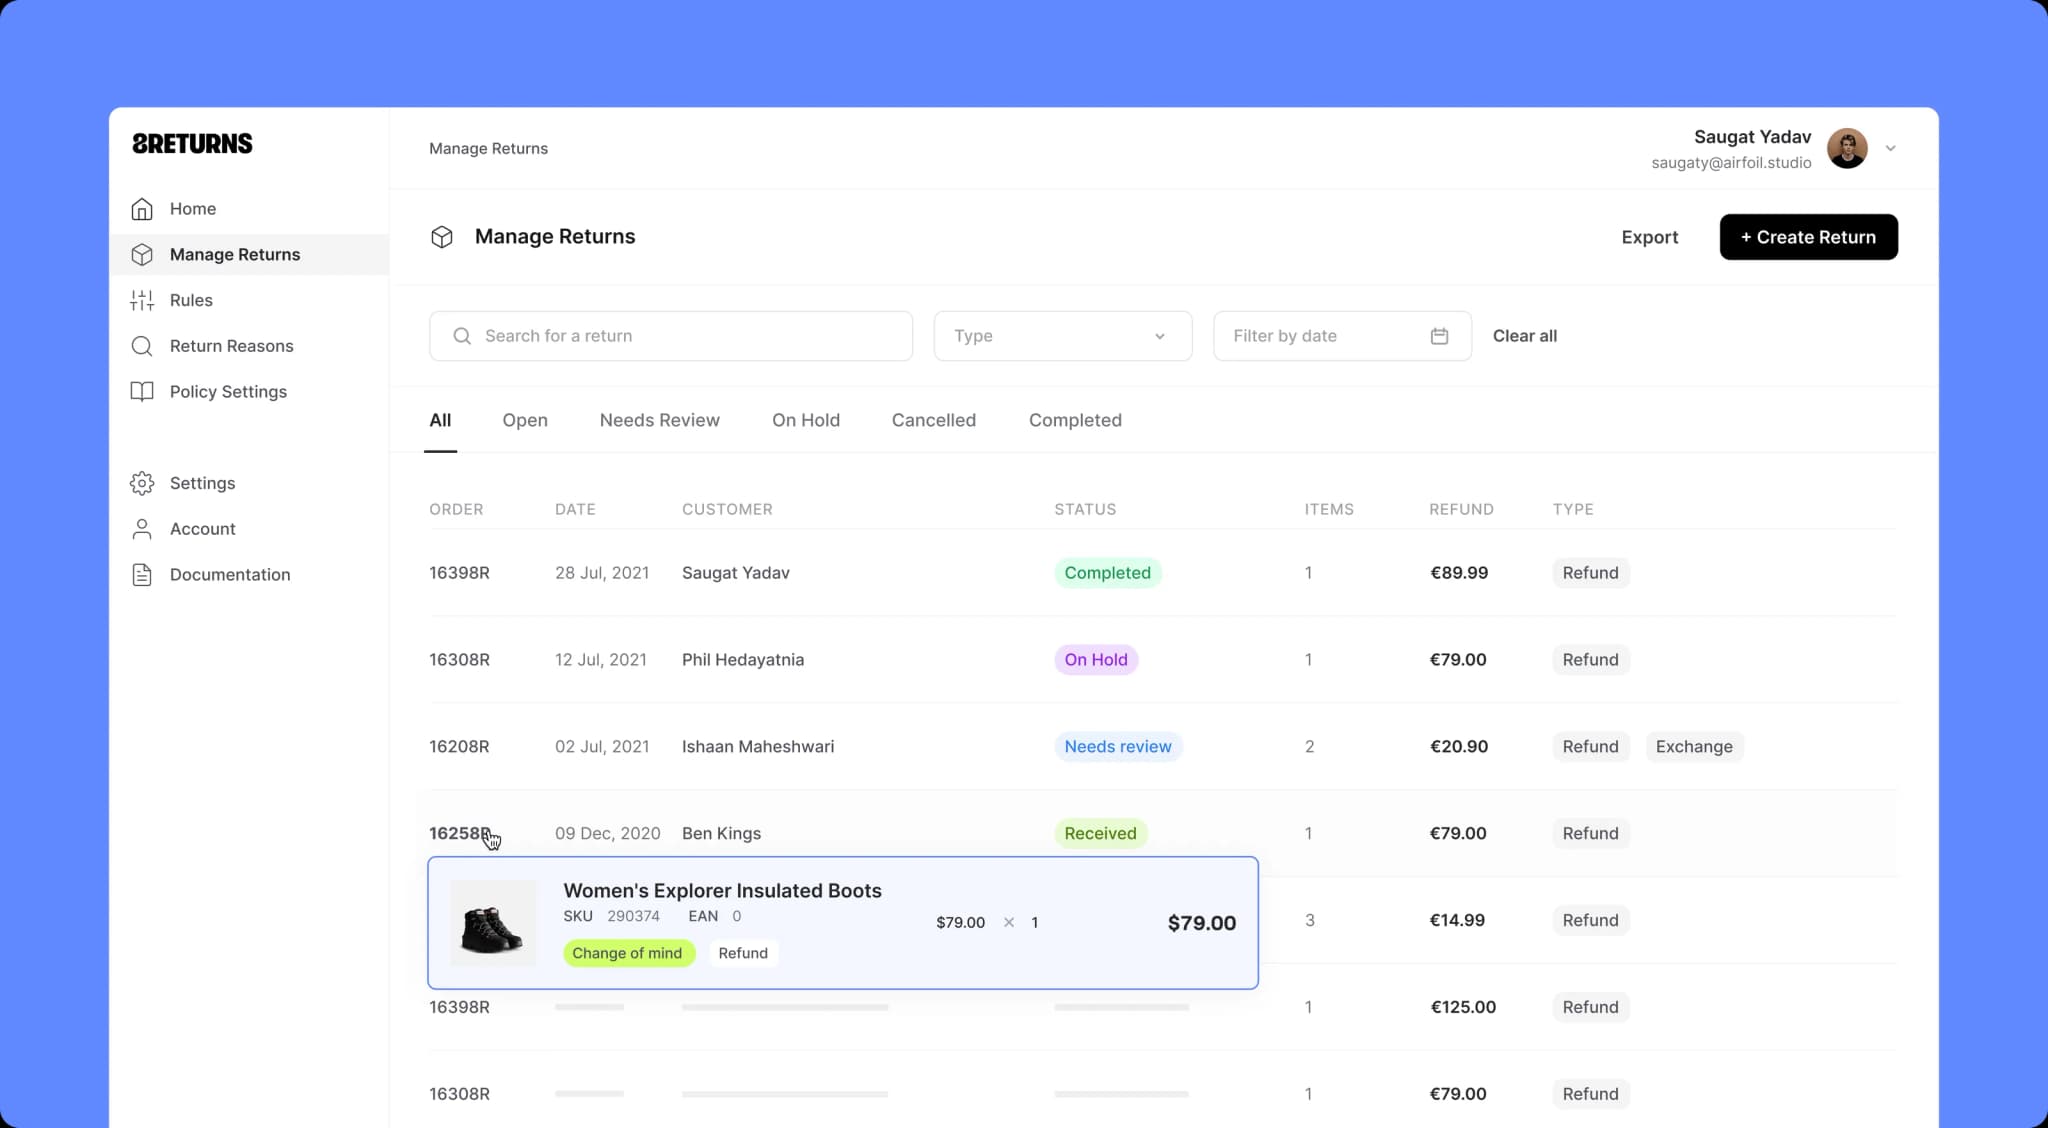Click the Rules sliders icon in the sidebar
The image size is (2048, 1128).
[x=142, y=300]
